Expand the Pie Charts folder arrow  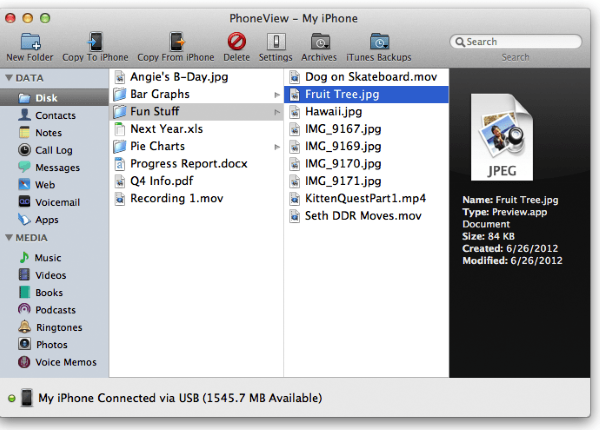[276, 146]
